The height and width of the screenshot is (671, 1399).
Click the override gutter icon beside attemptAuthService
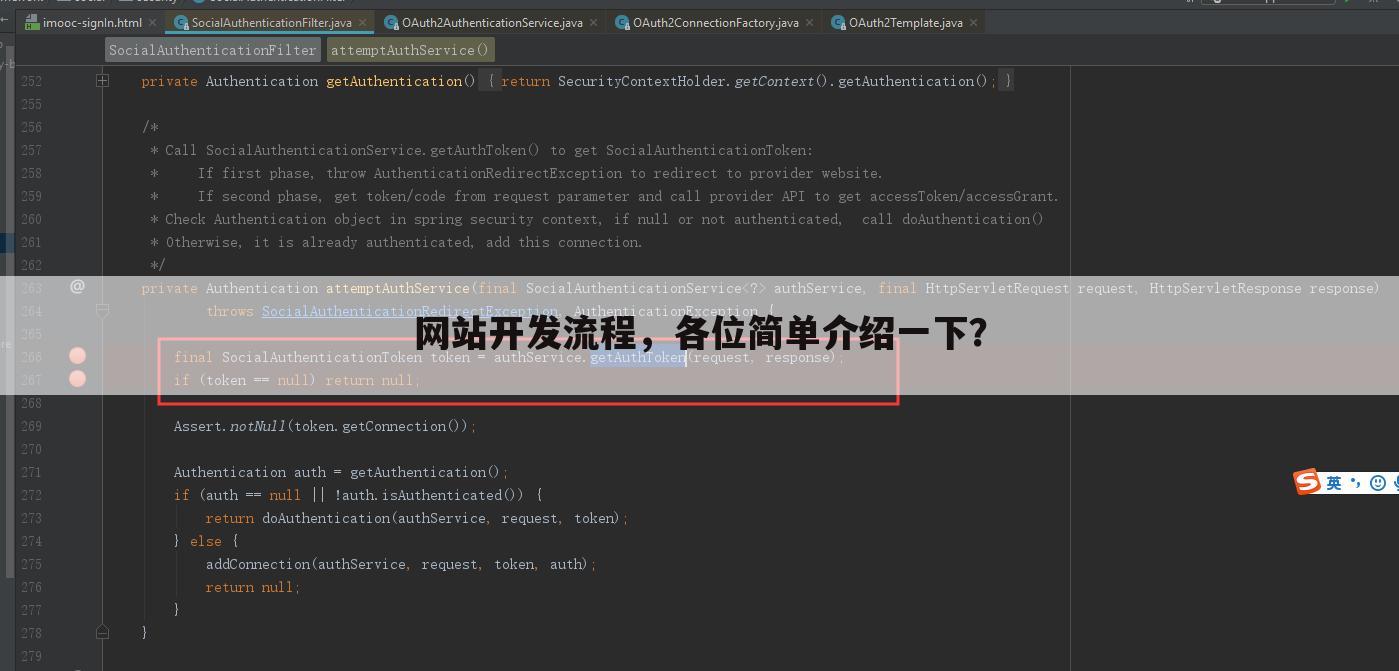[x=77, y=287]
